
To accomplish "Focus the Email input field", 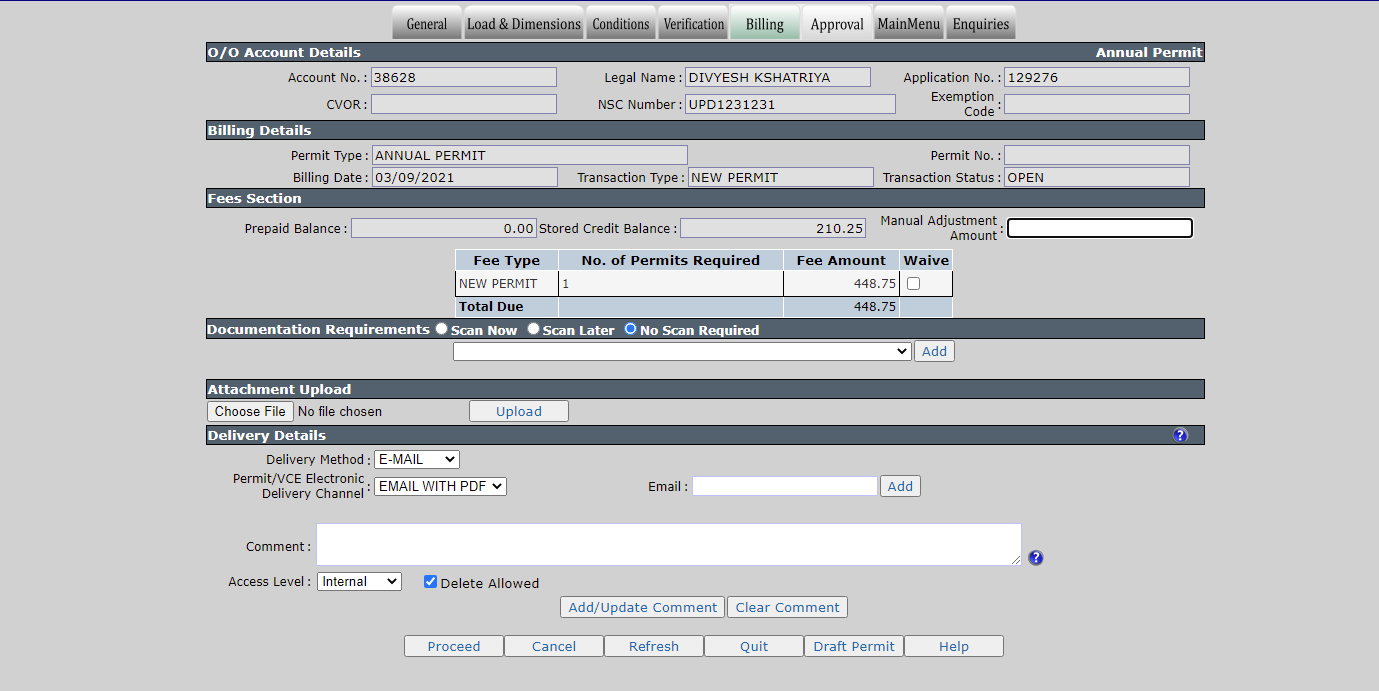I will (x=785, y=486).
